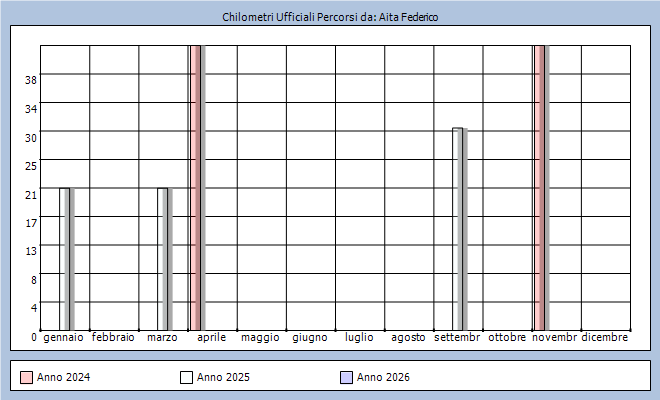This screenshot has height=400, width=660.
Task: Select the tall pink aprile bar
Action: pyautogui.click(x=196, y=188)
